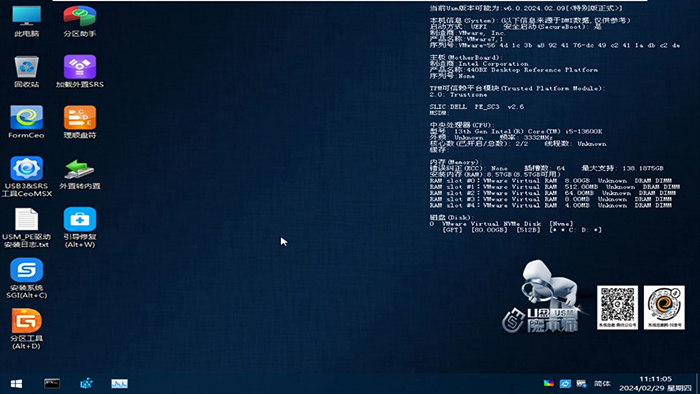Click 引导修复 (Alt+W) icon

[79, 227]
